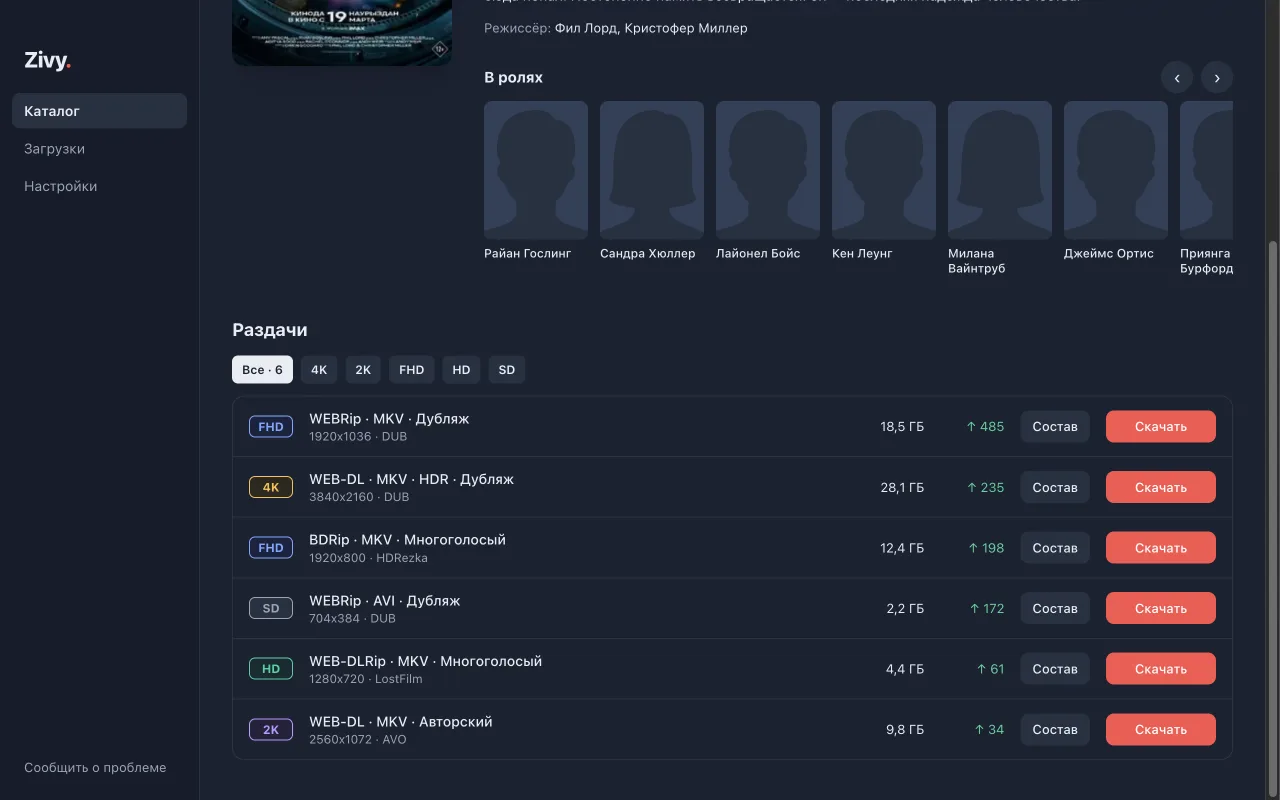Open Джеймс Ортис's cast photo

(x=1116, y=170)
